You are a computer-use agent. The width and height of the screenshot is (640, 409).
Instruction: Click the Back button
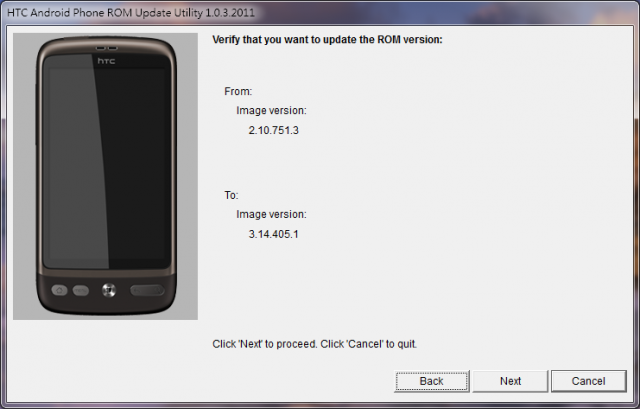tap(431, 381)
